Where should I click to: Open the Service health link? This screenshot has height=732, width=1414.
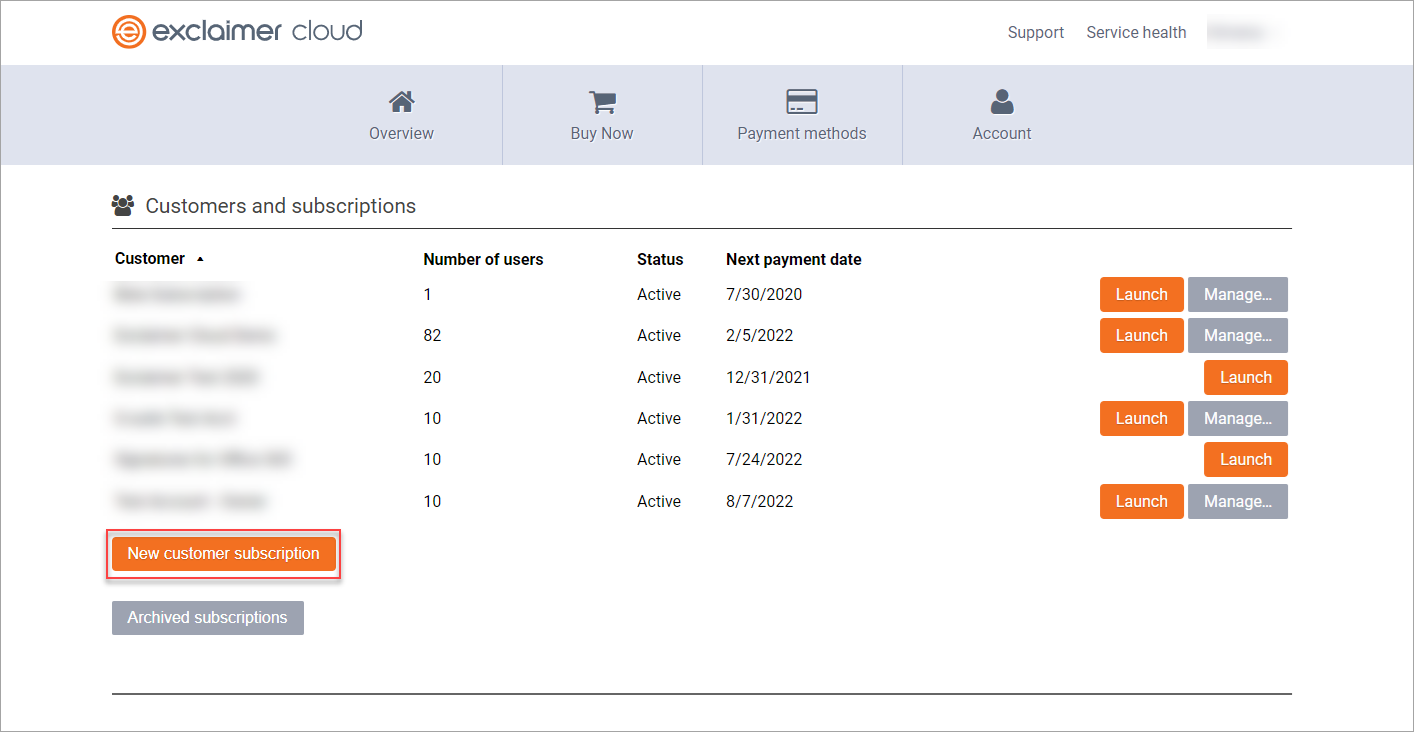coord(1136,33)
